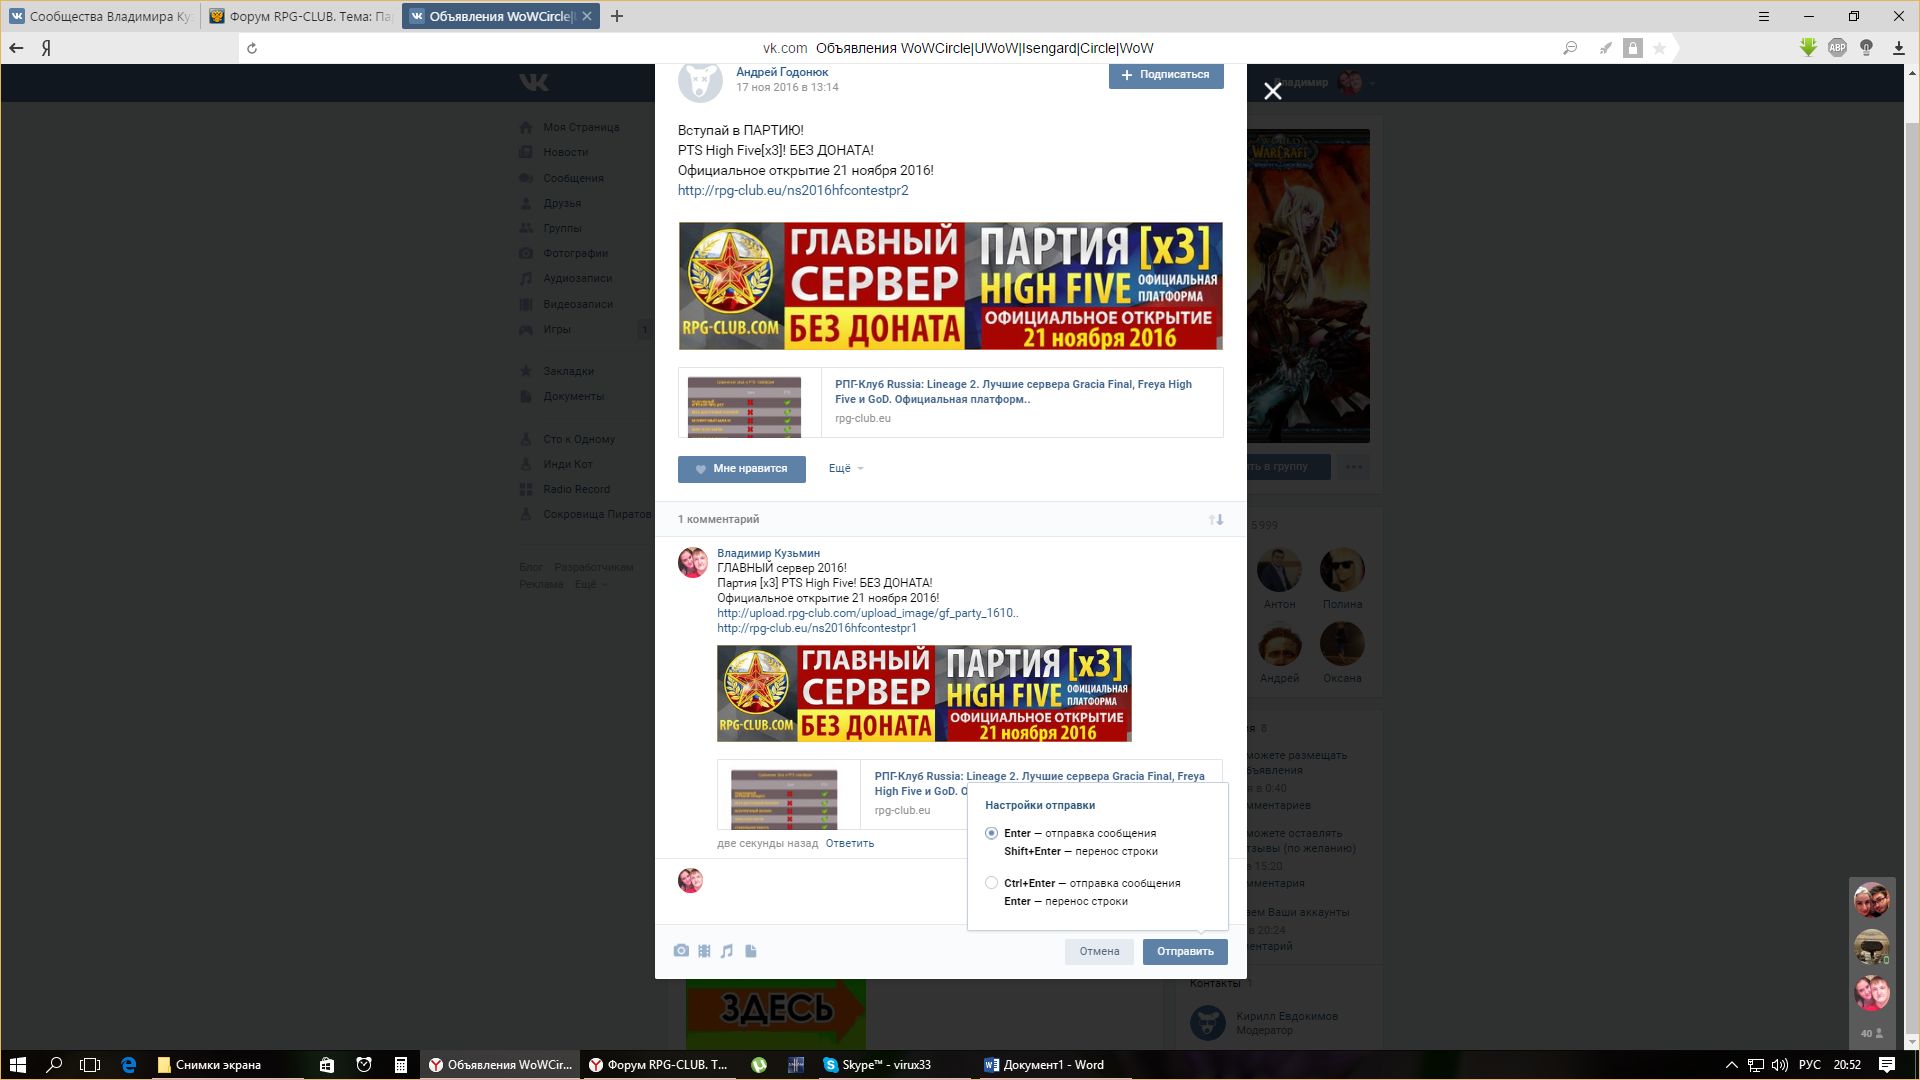1920x1080 pixels.
Task: Switch to Сообщества Владимира tab
Action: pos(101,16)
